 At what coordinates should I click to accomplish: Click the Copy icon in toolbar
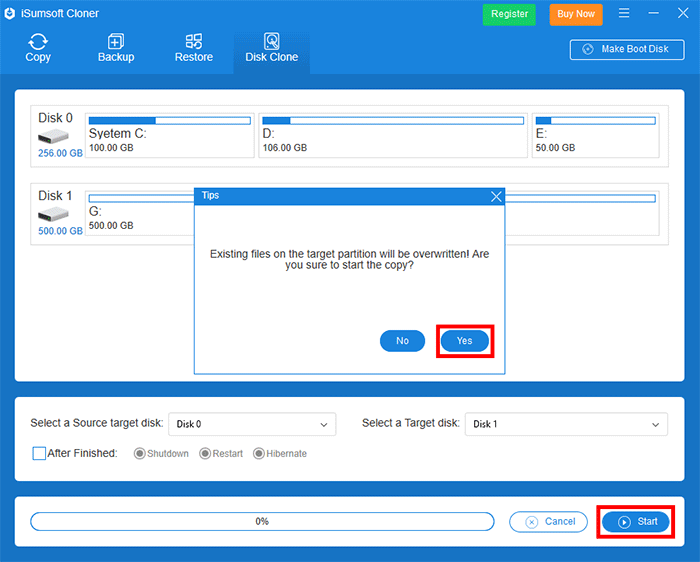pyautogui.click(x=38, y=42)
